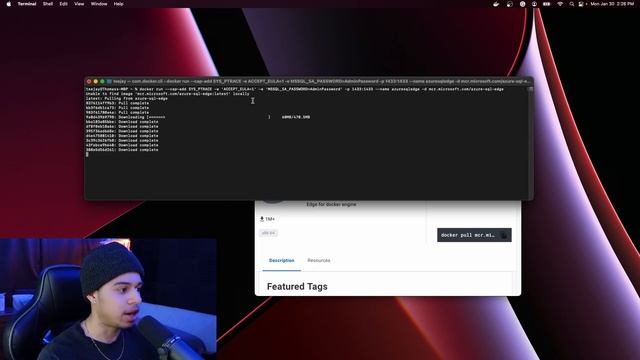The width and height of the screenshot is (640, 360).
Task: Zoom the Terminal window with green button
Action: [102, 82]
